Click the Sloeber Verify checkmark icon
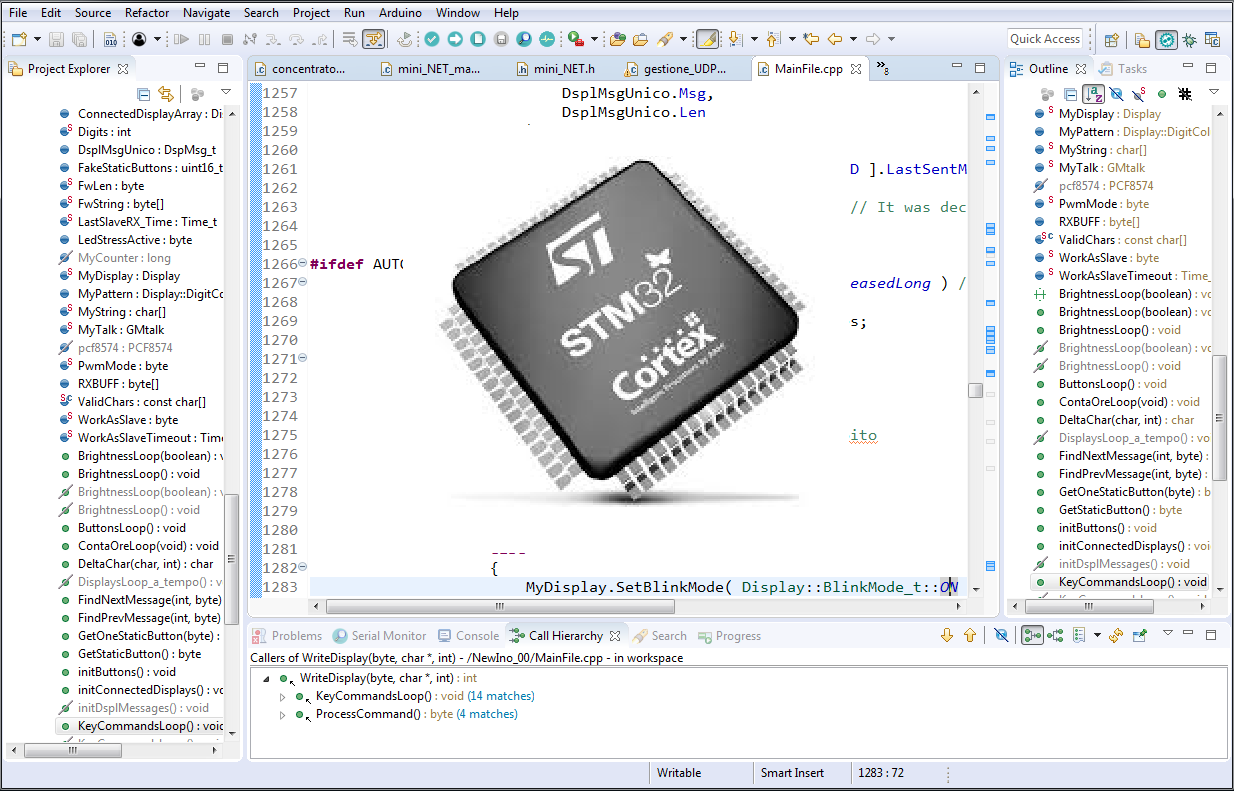 (x=431, y=39)
